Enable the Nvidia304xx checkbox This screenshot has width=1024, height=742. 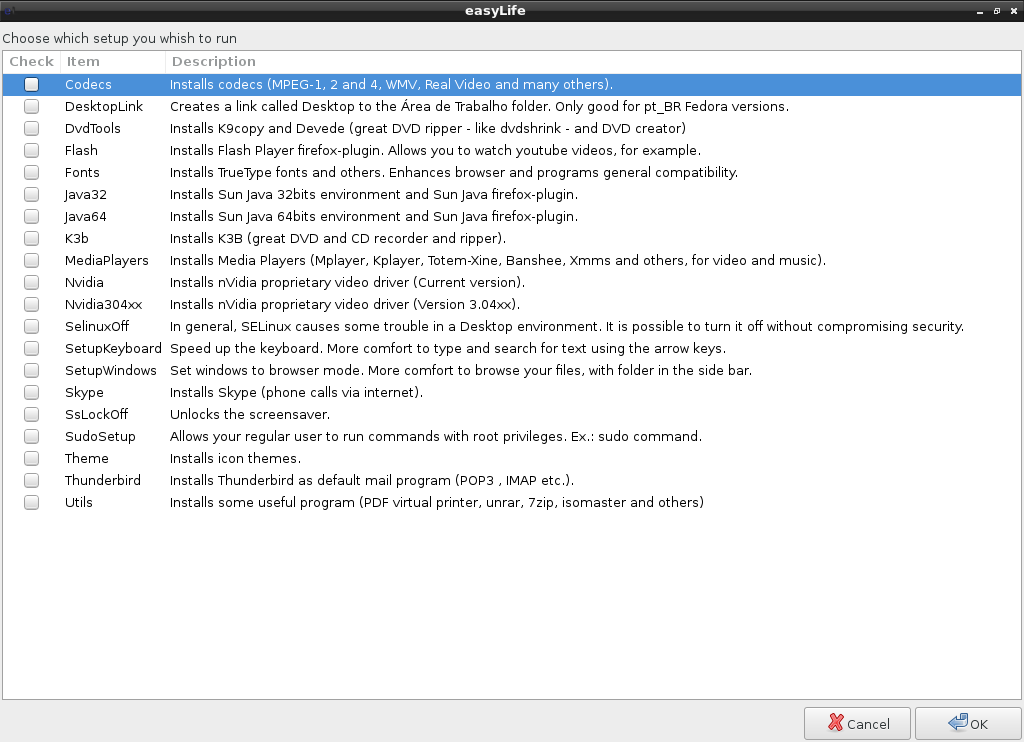click(x=31, y=304)
